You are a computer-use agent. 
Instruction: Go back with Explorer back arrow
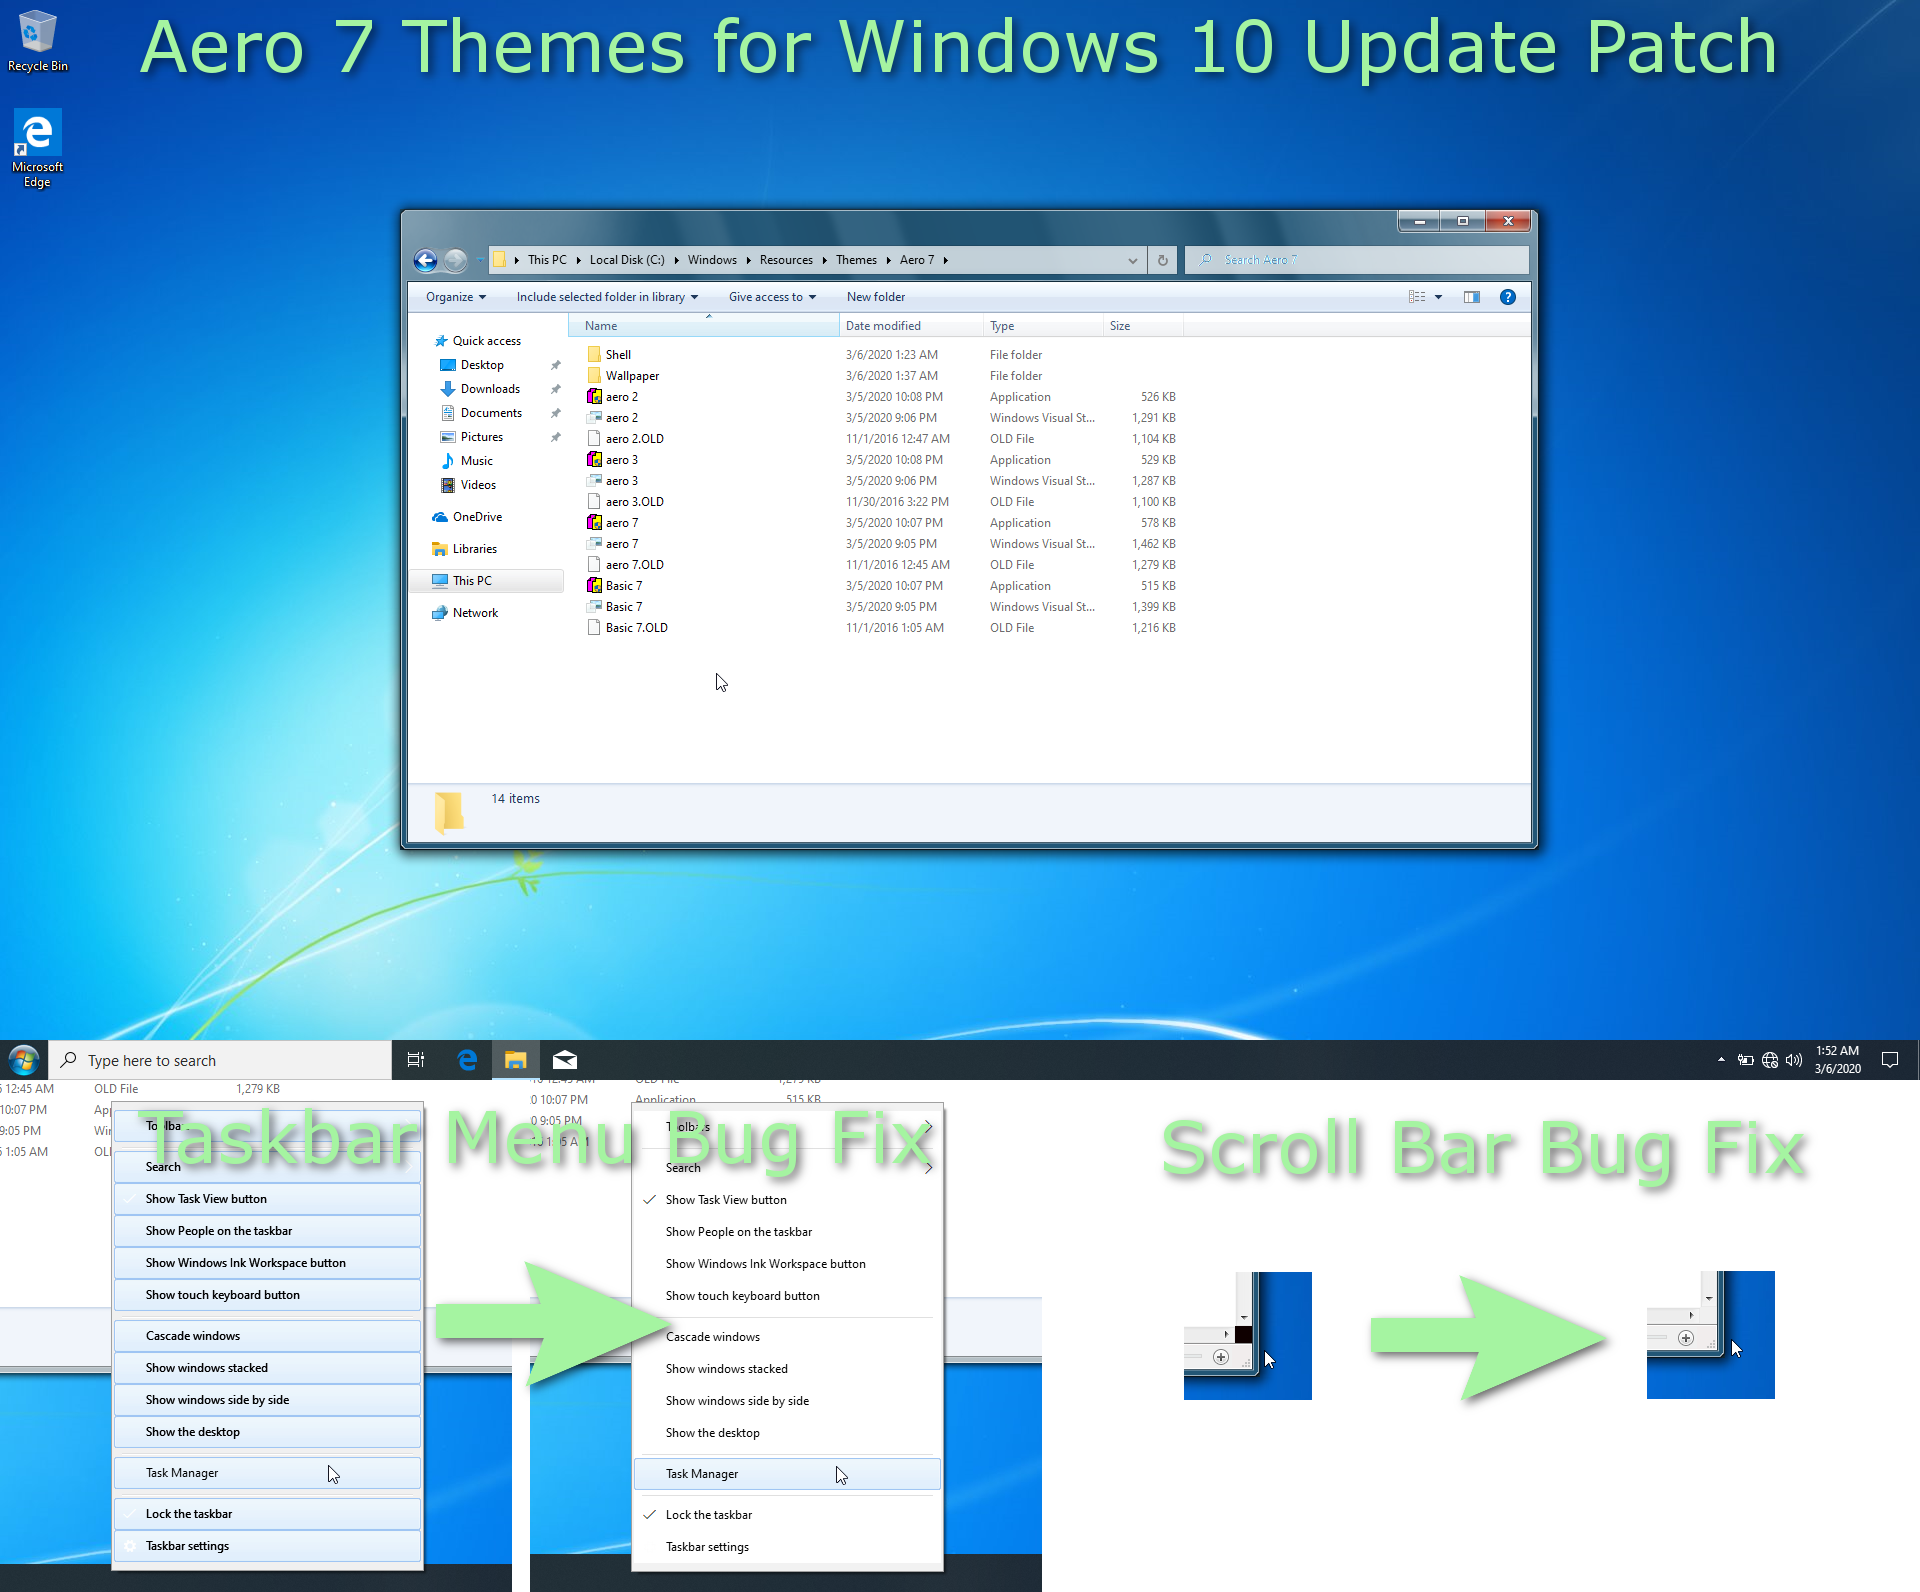[425, 260]
